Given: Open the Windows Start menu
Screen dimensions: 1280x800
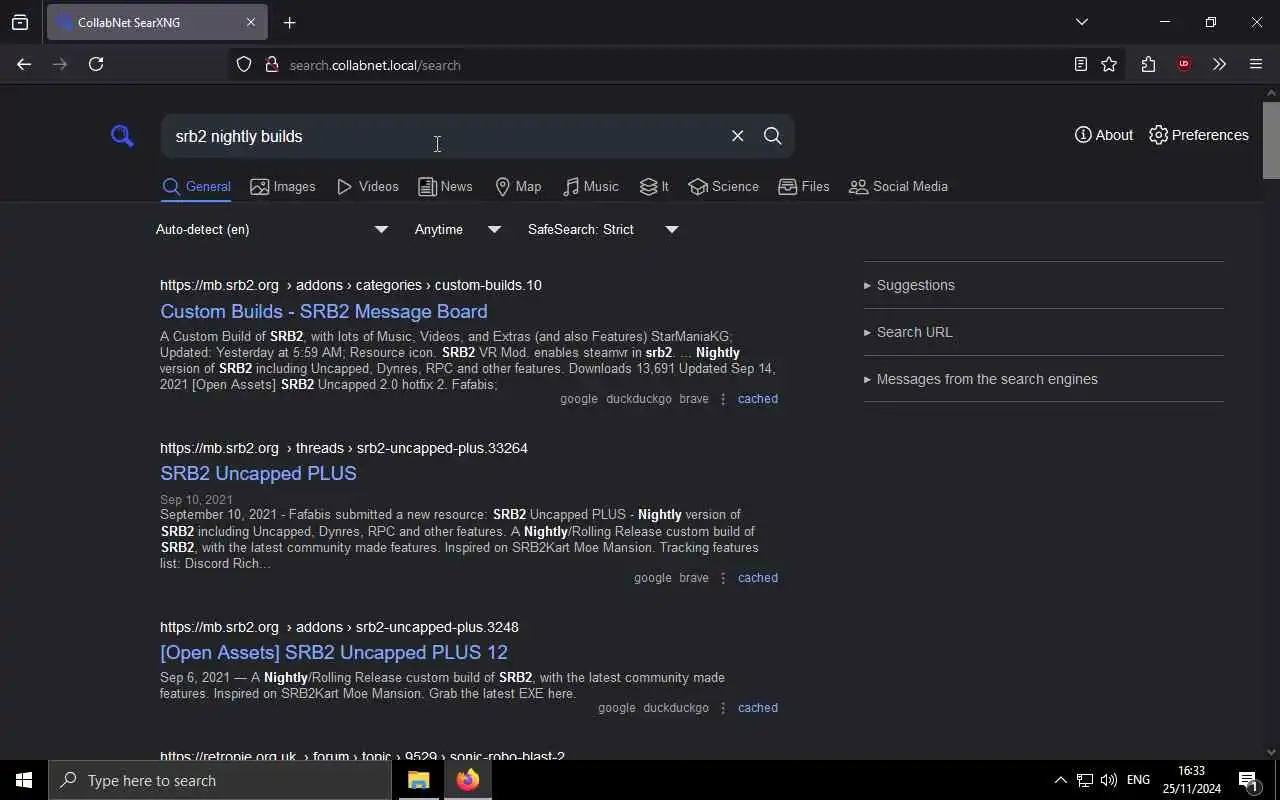Looking at the screenshot, I should [24, 780].
